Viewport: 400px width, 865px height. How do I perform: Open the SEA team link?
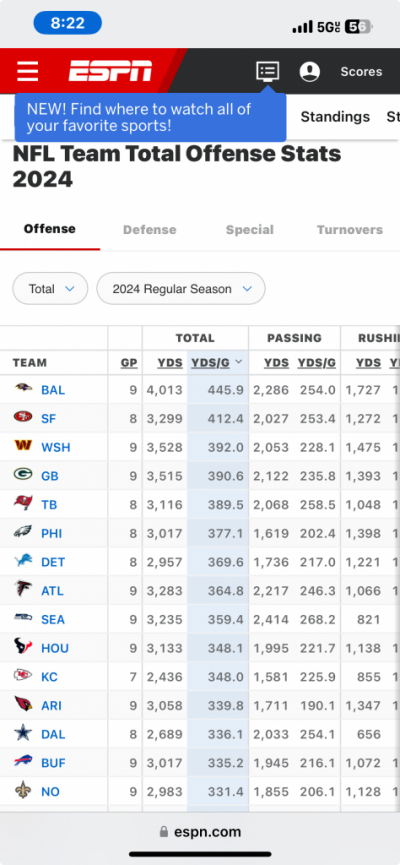pyautogui.click(x=53, y=620)
